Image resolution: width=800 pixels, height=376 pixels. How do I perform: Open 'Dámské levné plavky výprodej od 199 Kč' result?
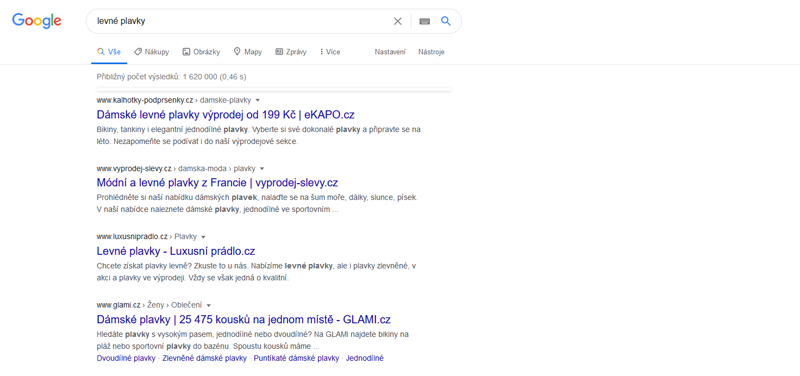pyautogui.click(x=226, y=114)
